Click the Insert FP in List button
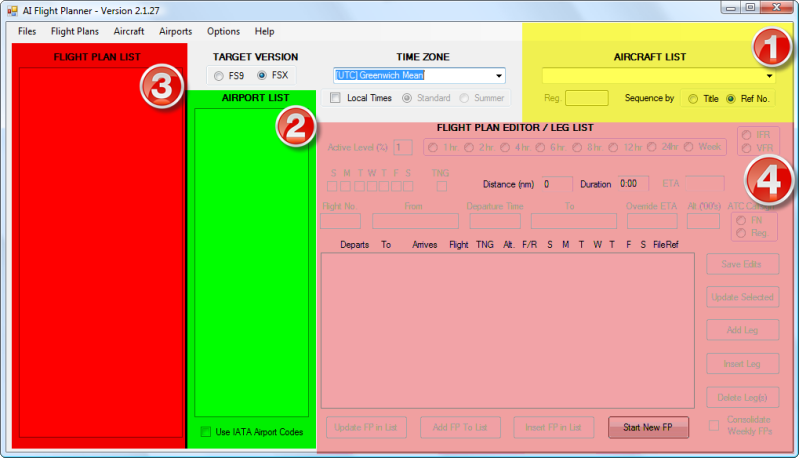The image size is (799, 458). (x=553, y=427)
